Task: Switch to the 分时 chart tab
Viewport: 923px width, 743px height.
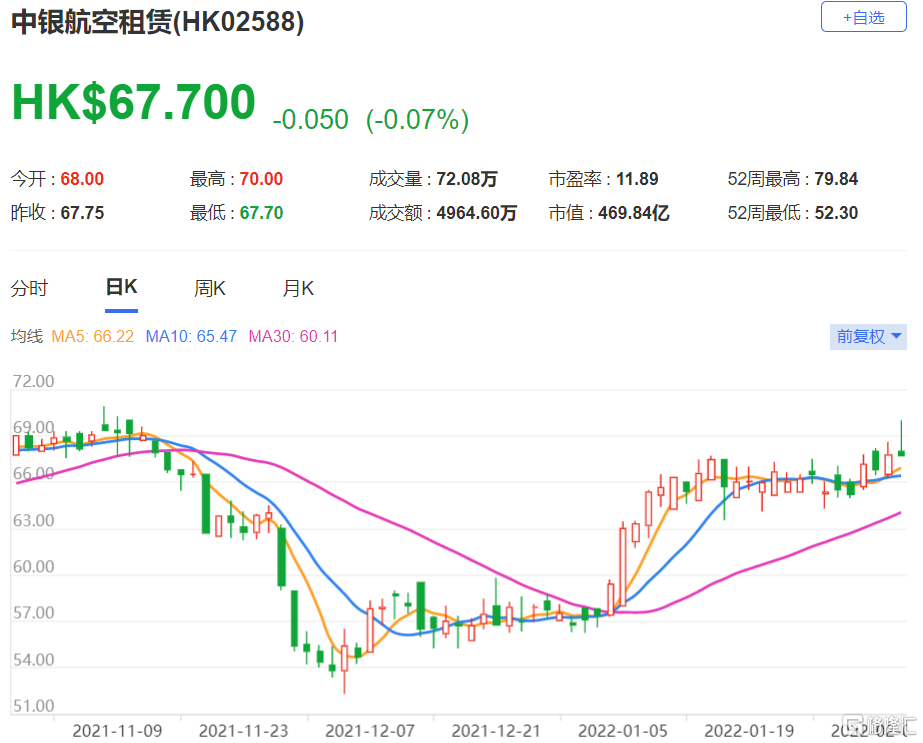Action: point(29,289)
